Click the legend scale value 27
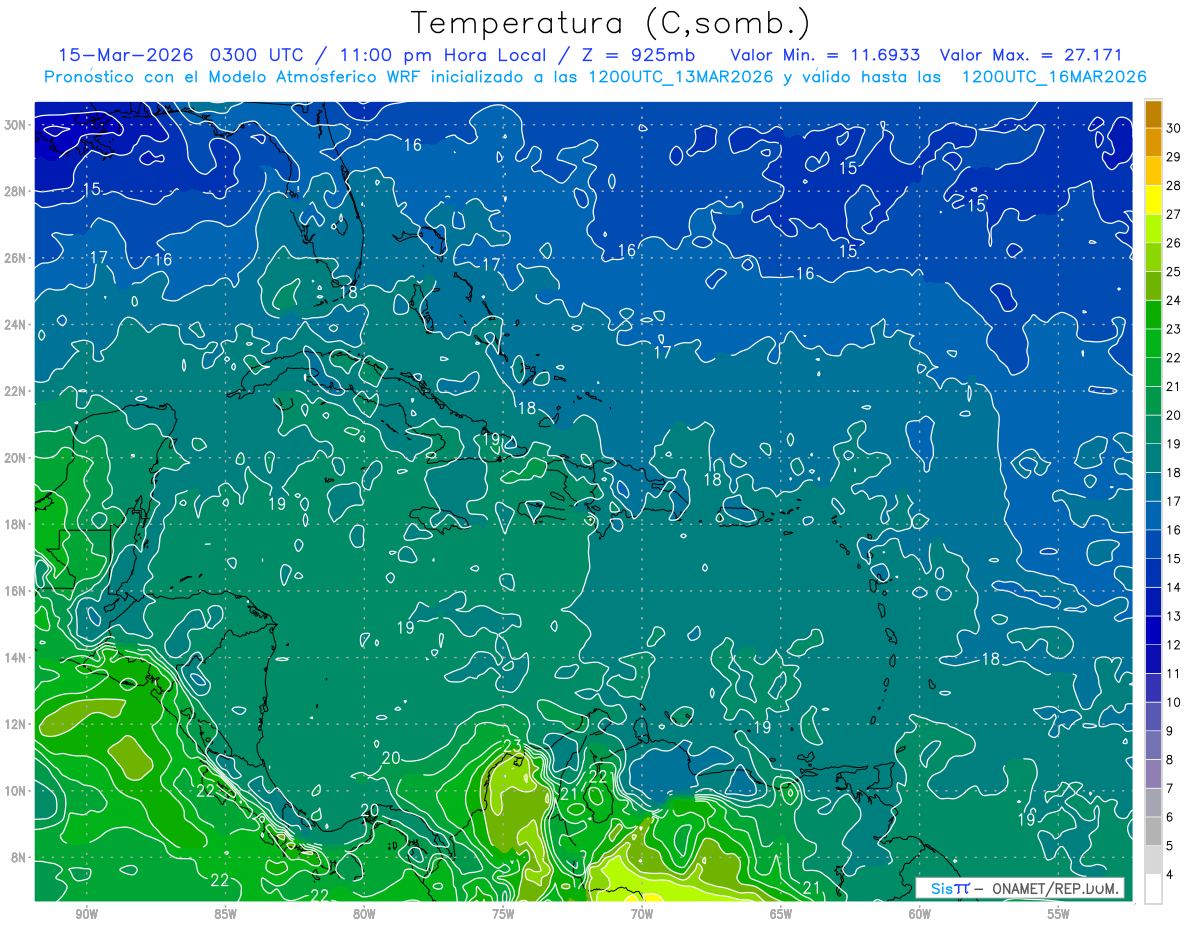The width and height of the screenshot is (1200, 927). point(1174,214)
